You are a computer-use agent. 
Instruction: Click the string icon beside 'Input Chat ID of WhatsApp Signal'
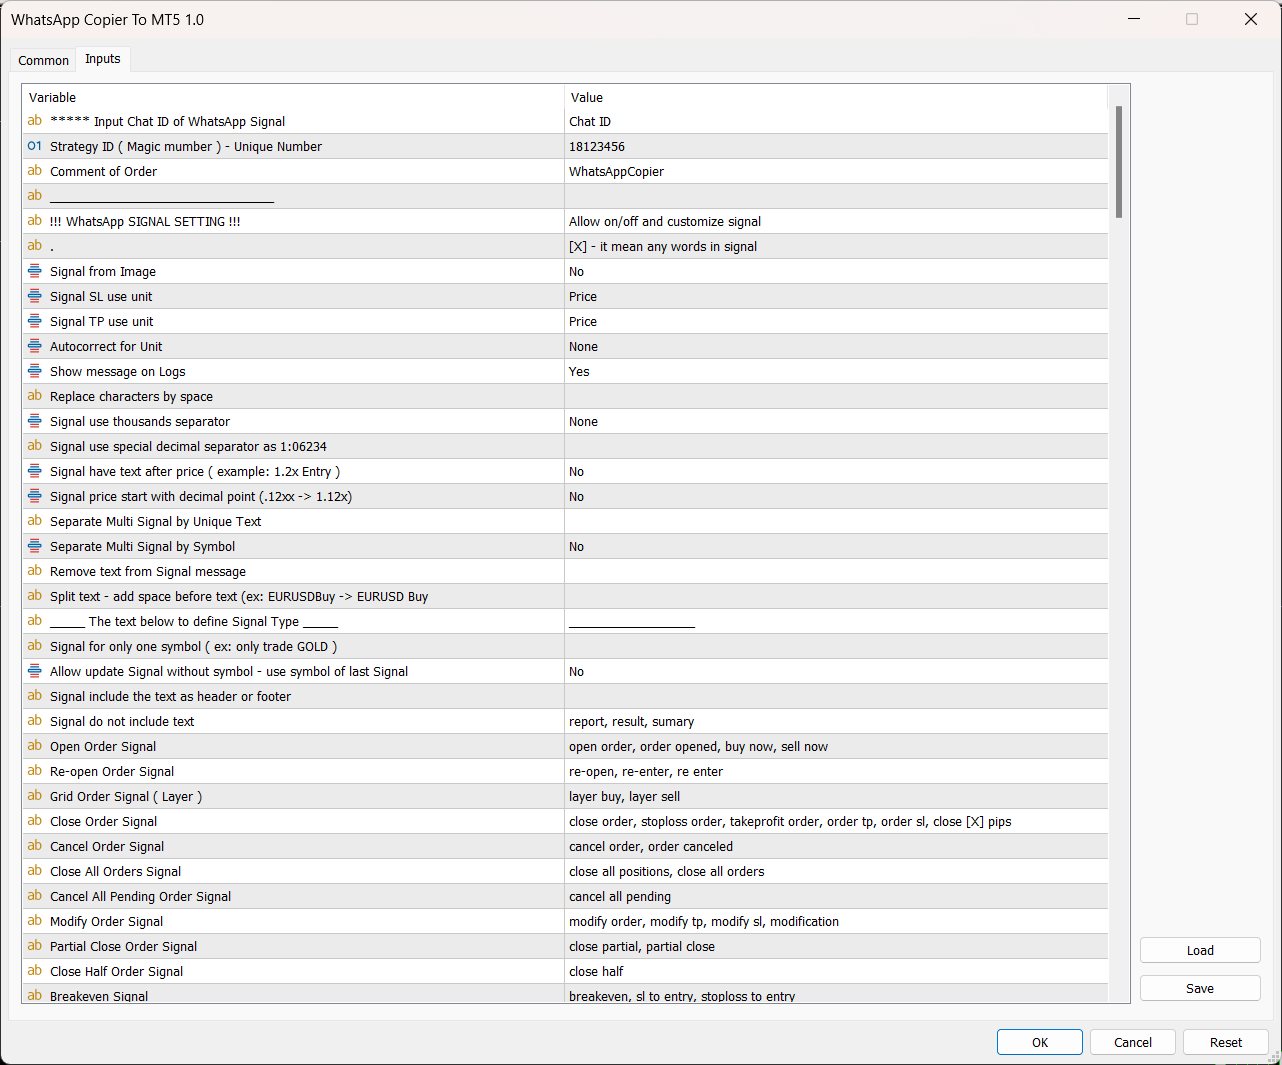pos(35,121)
